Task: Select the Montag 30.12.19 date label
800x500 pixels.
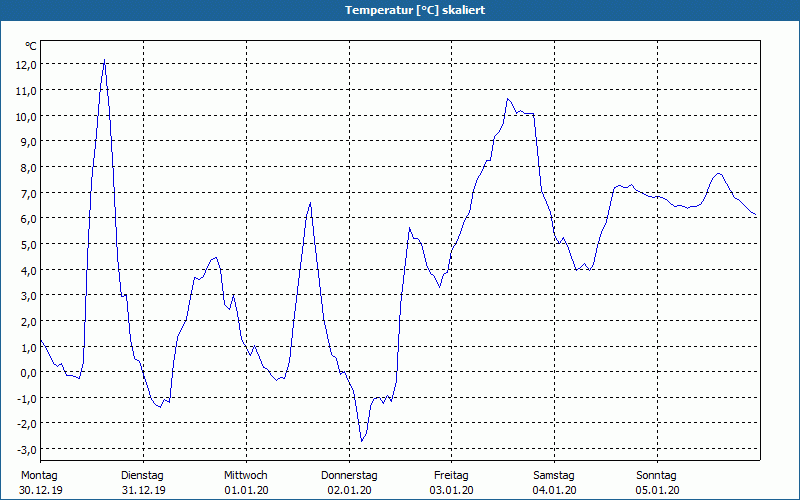Action: 41,483
